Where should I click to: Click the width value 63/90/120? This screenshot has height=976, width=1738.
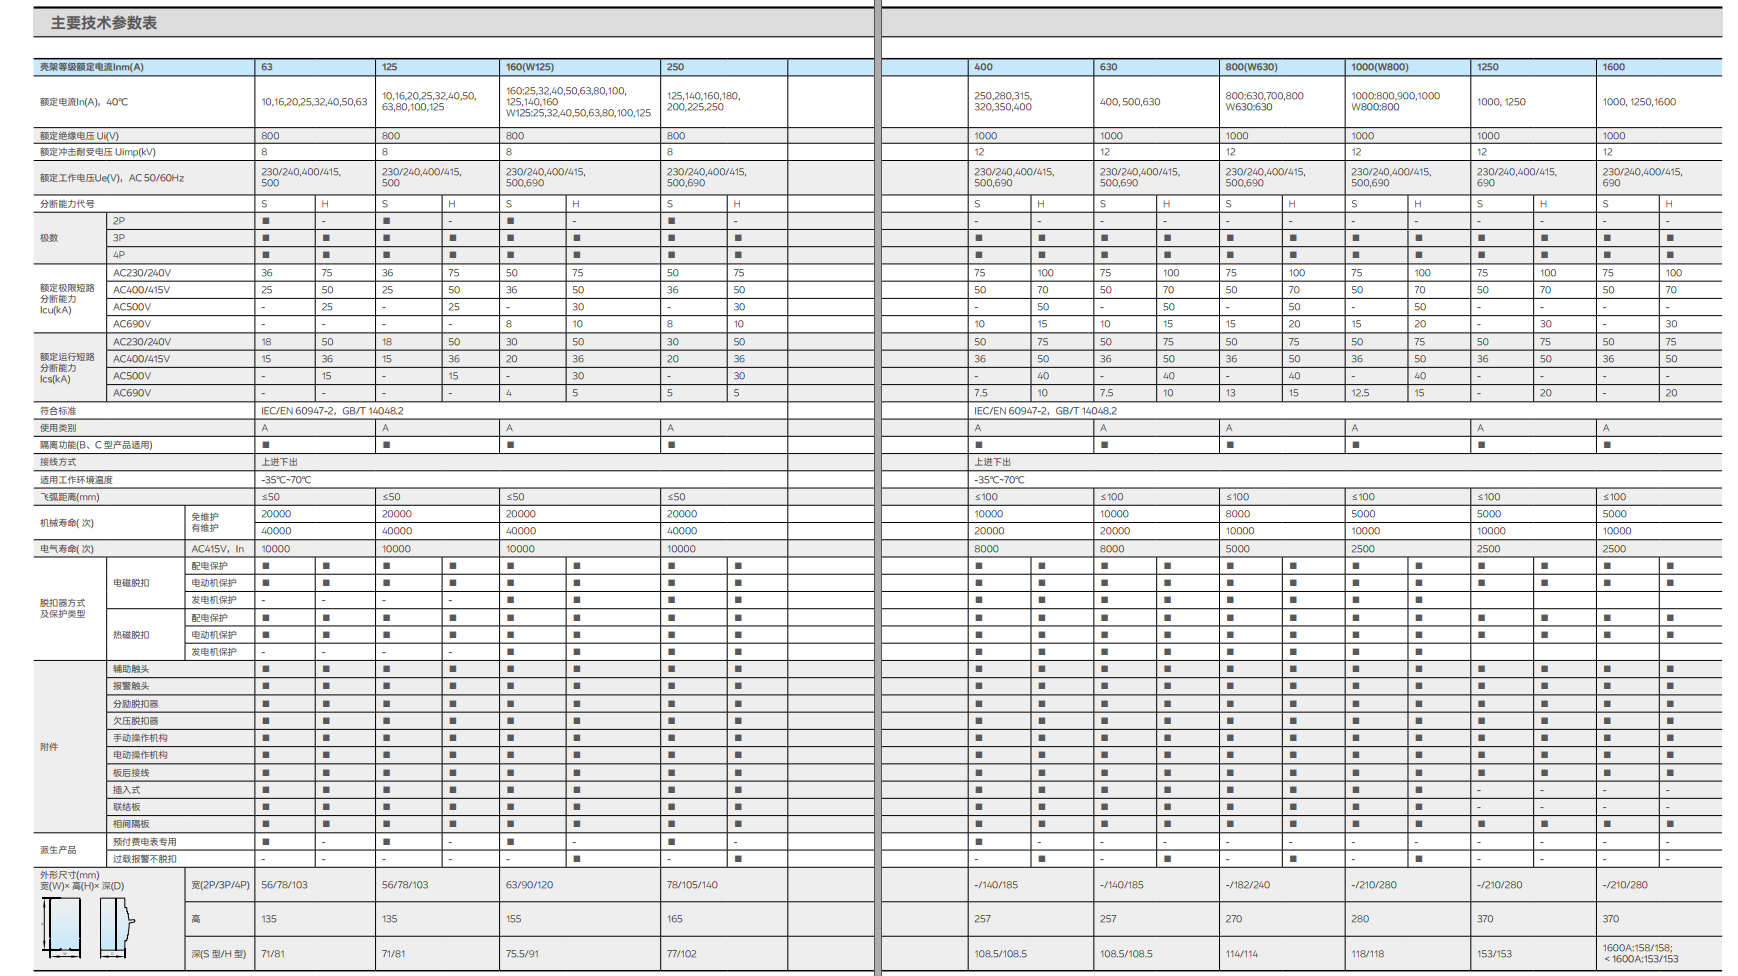(x=530, y=885)
